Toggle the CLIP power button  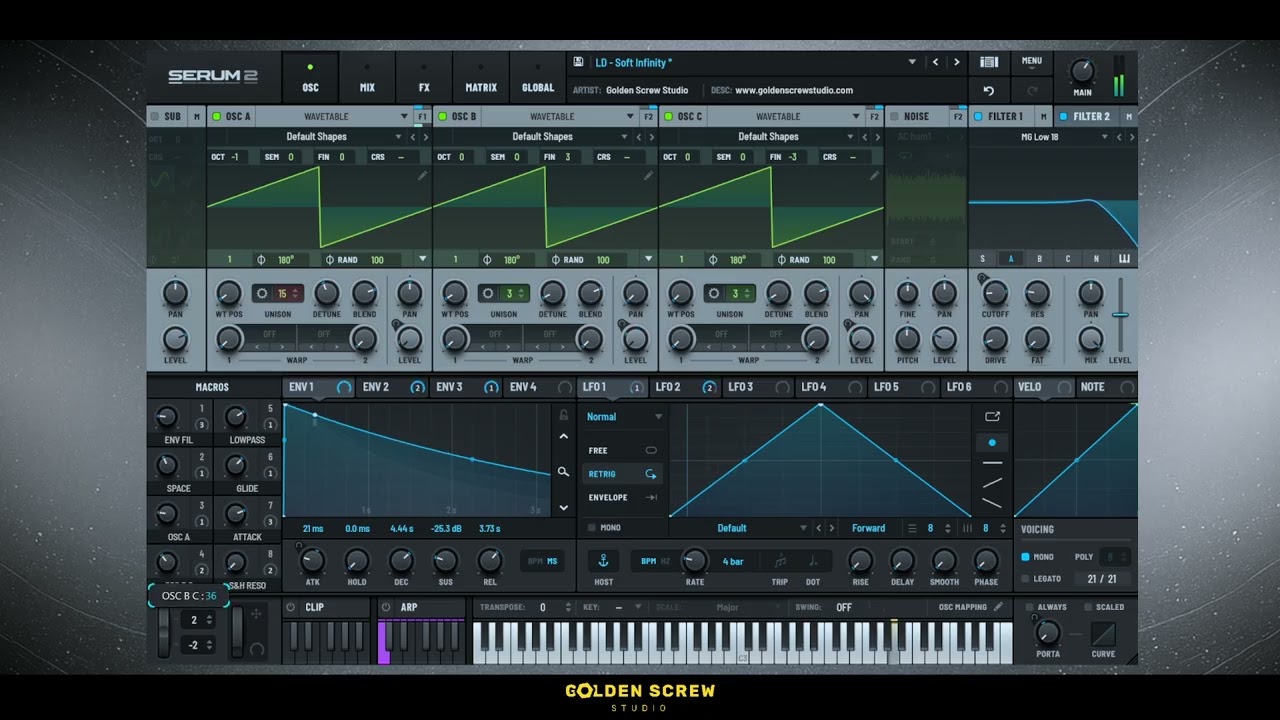(291, 607)
